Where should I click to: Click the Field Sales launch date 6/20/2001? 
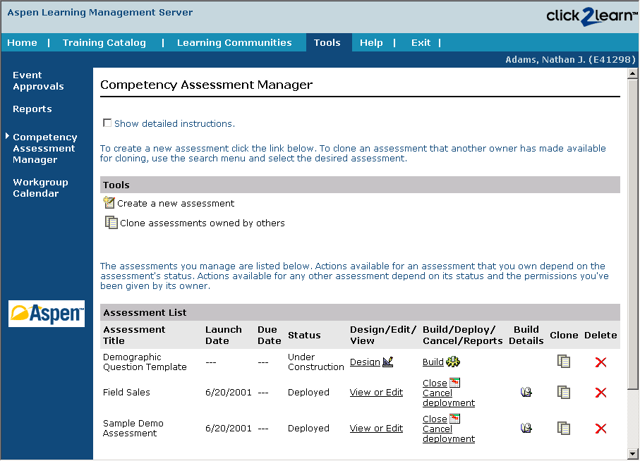(228, 392)
